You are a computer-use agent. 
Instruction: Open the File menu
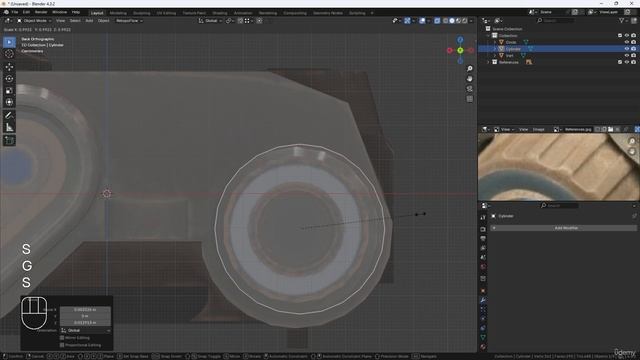[15, 12]
